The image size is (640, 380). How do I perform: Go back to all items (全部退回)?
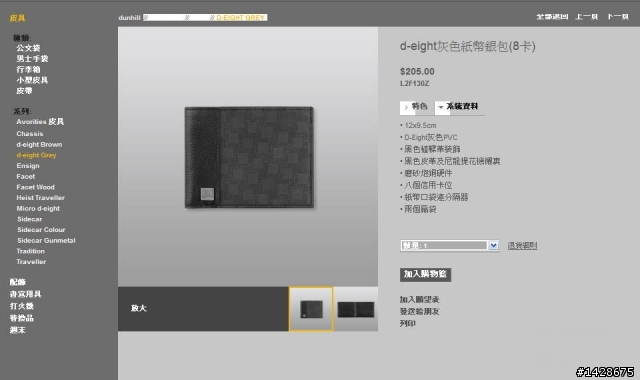click(552, 17)
